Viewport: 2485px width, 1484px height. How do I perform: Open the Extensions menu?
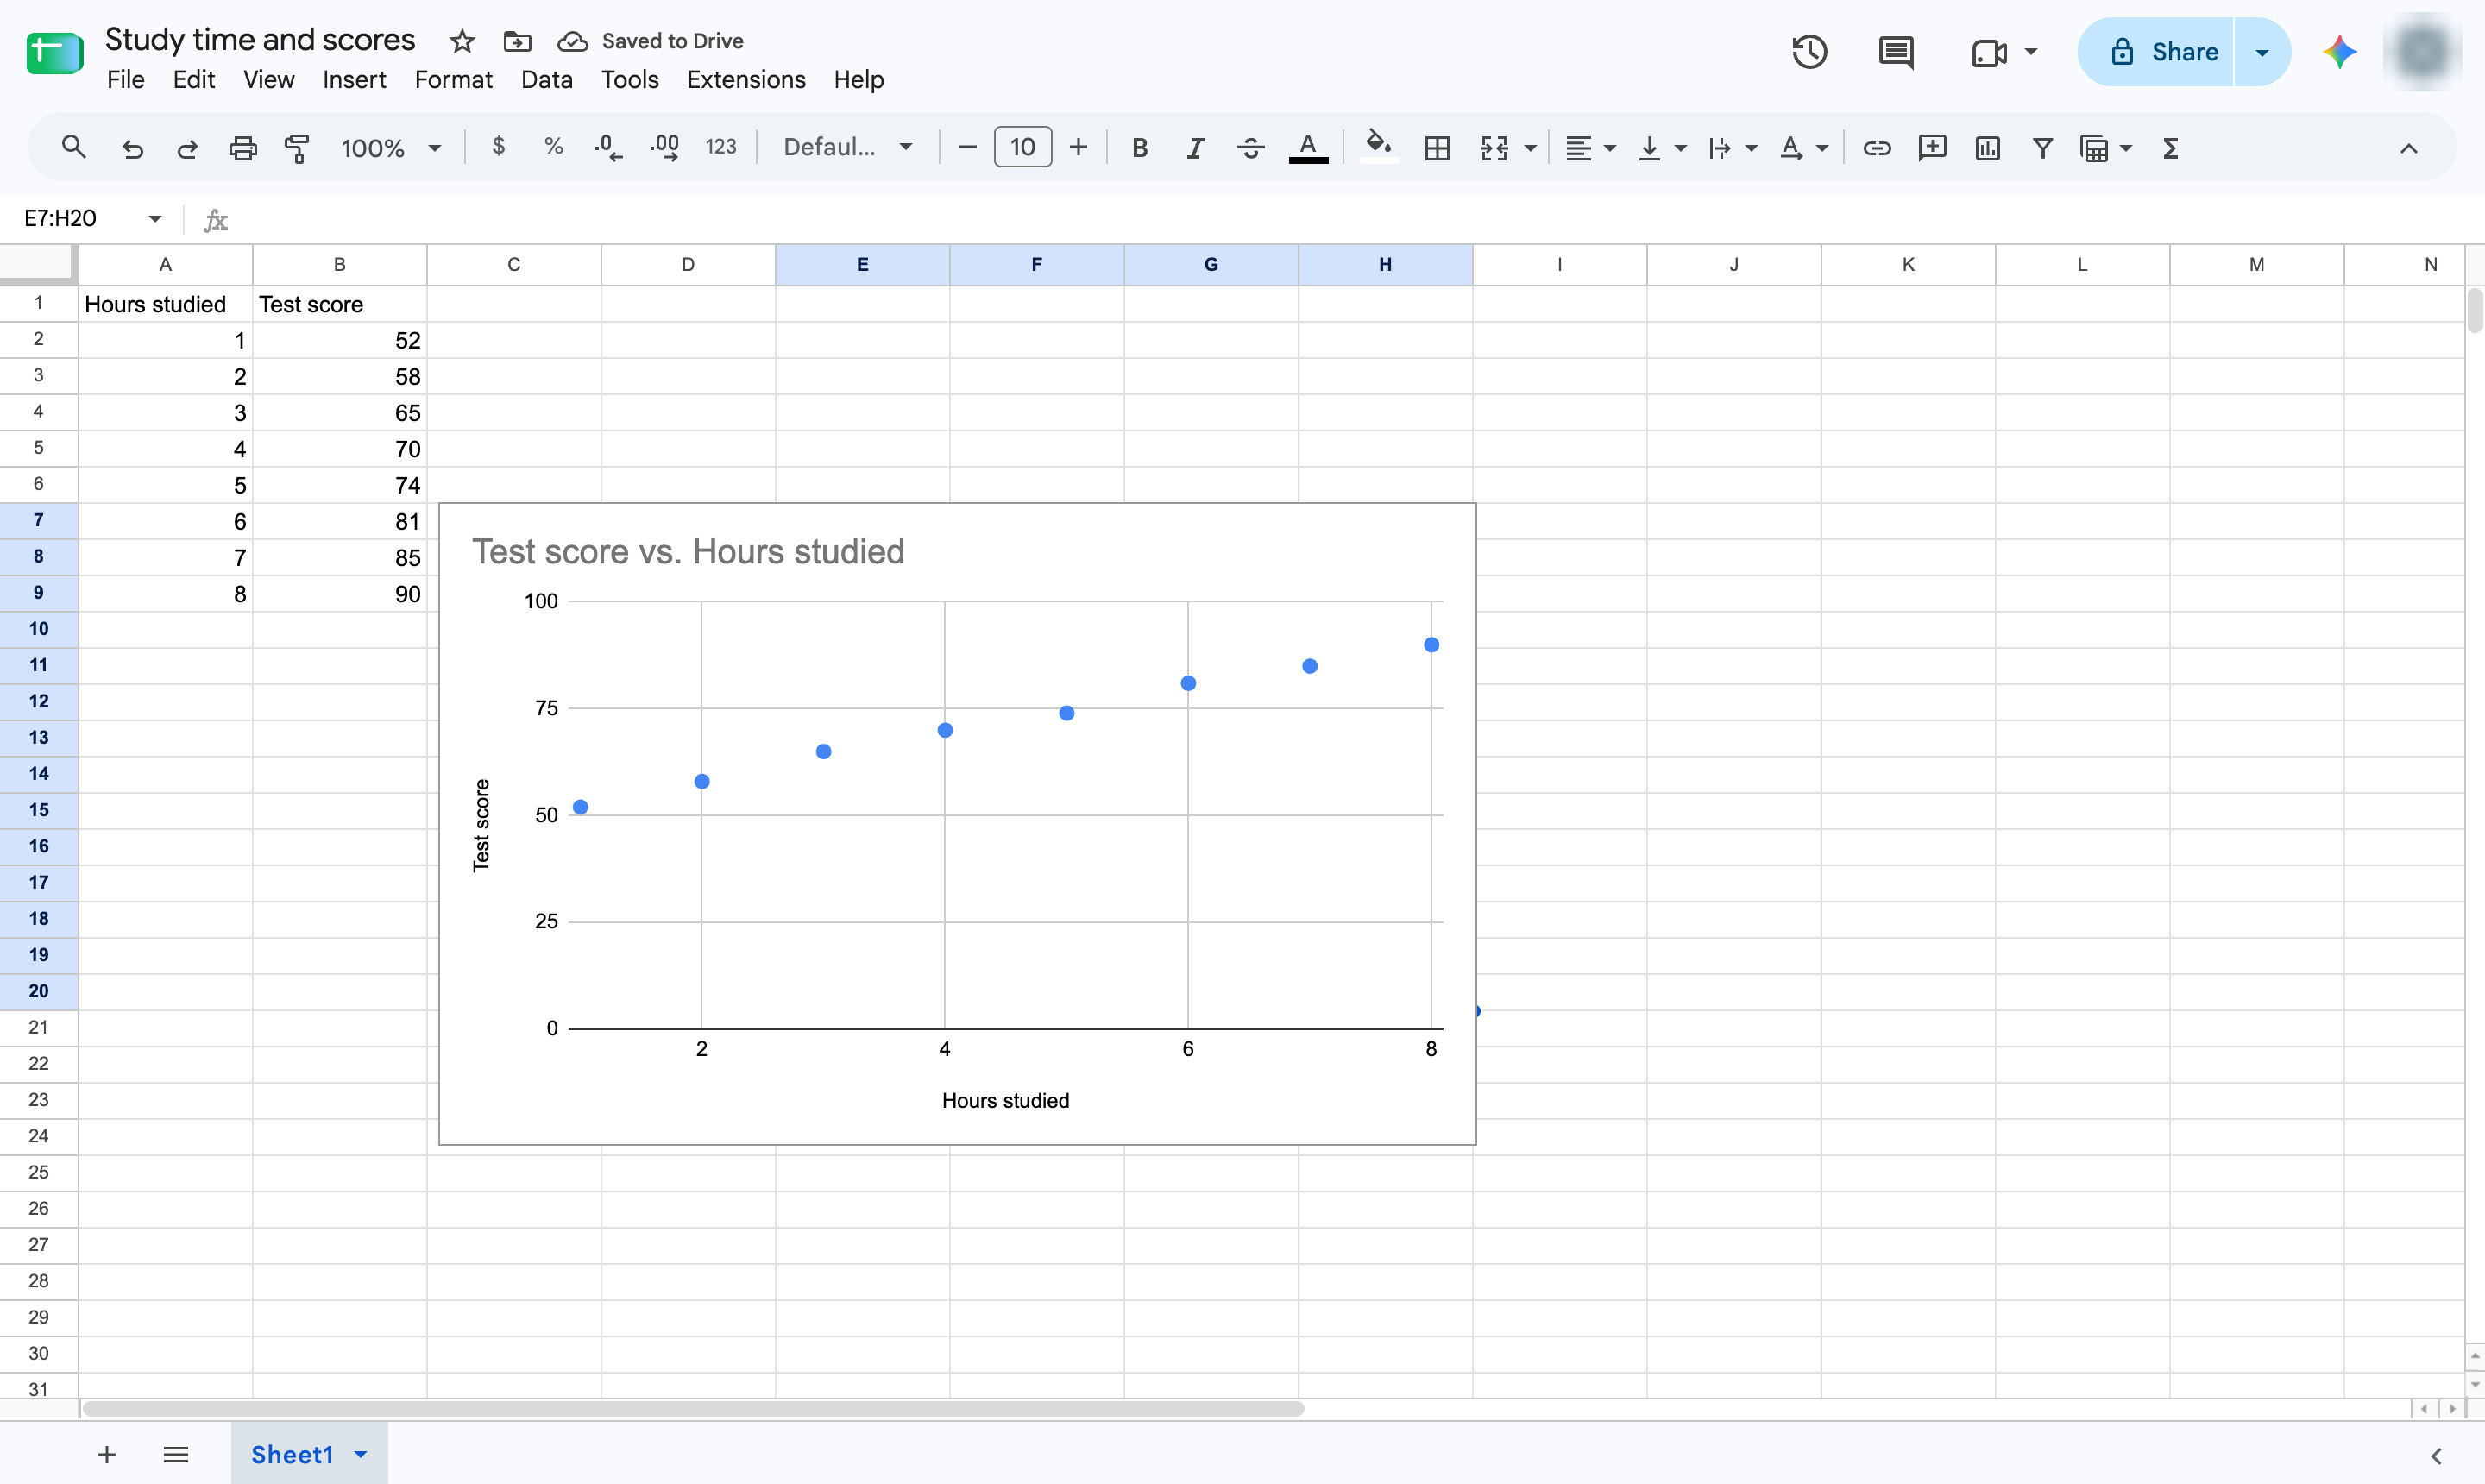(746, 79)
